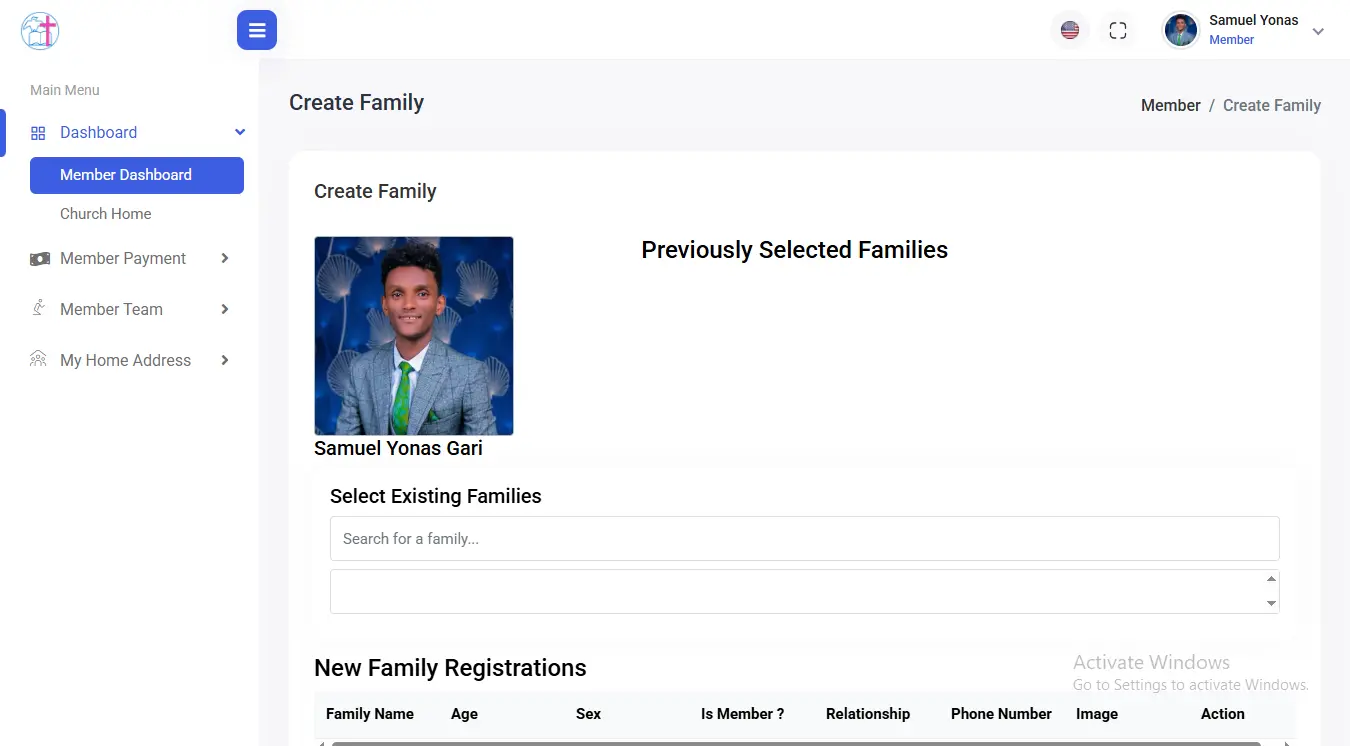Image resolution: width=1350 pixels, height=746 pixels.
Task: Open the Samuel Yonas profile dropdown
Action: point(1317,31)
